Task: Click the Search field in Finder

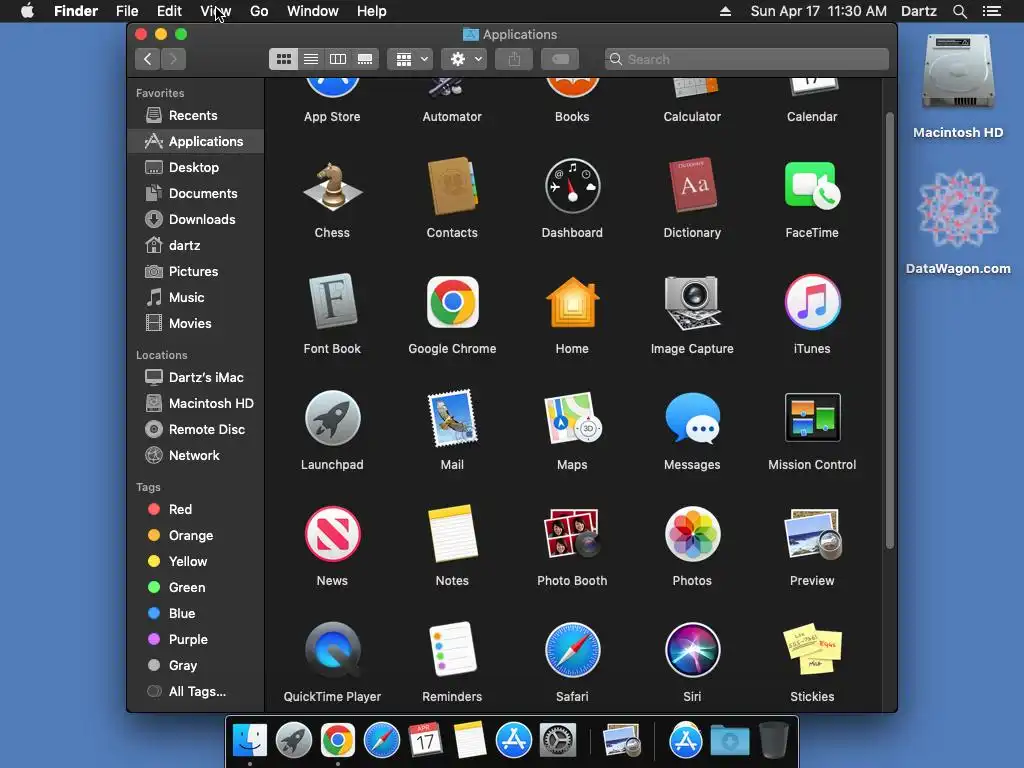Action: 746,59
